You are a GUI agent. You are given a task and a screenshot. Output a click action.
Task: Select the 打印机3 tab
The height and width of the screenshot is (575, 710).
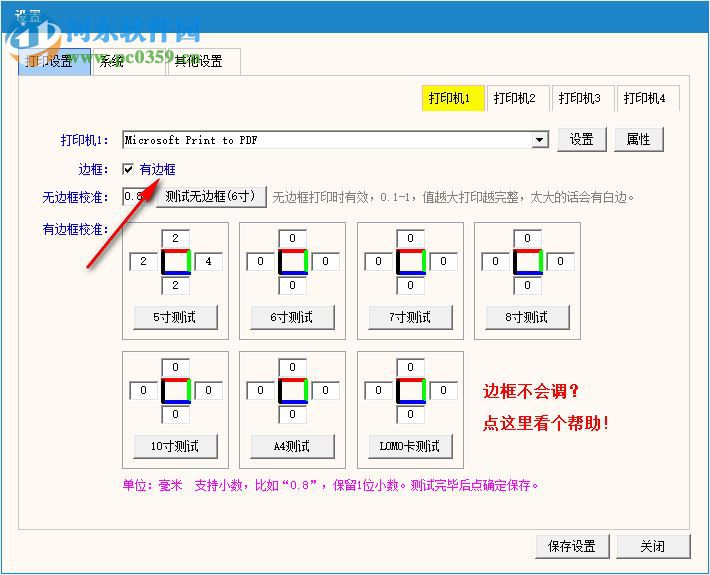[x=583, y=98]
